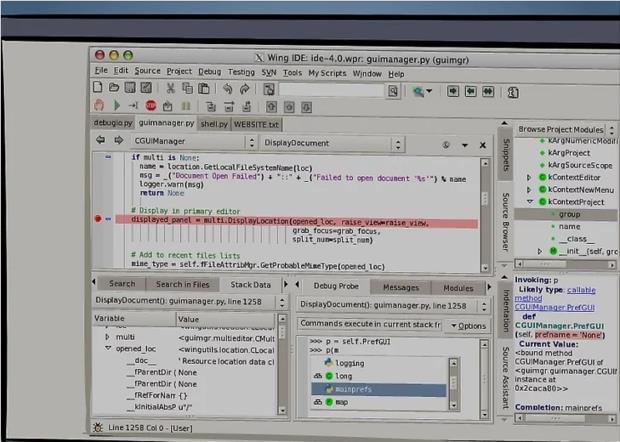Open the DisplayDocument method dropdown
Screen dimensions: 620x442
click(332, 144)
